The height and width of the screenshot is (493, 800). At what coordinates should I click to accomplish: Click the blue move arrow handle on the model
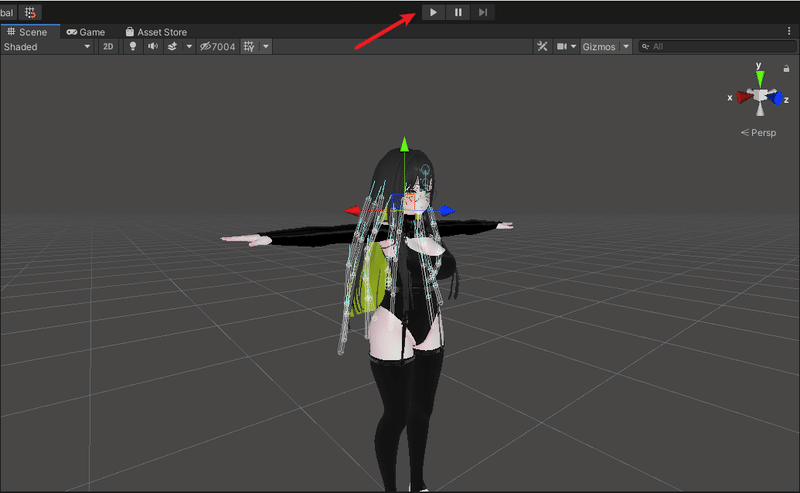click(x=447, y=210)
